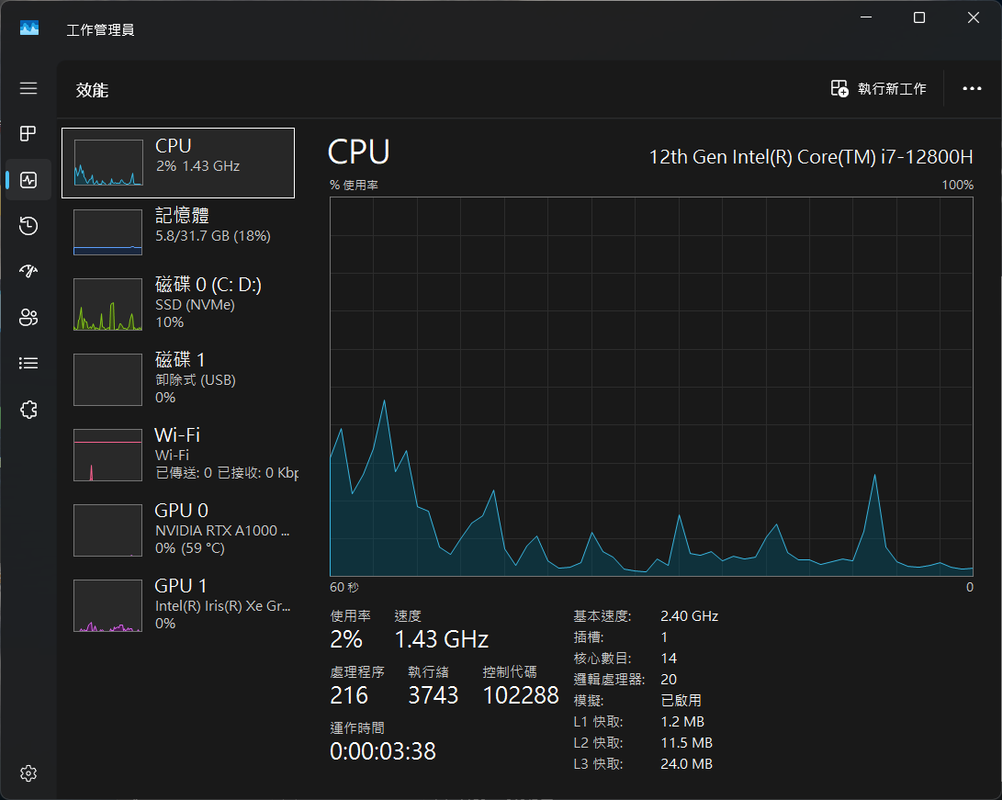Click the 12th Gen Intel Core i7-12800H text
The width and height of the screenshot is (1002, 800).
tap(811, 157)
